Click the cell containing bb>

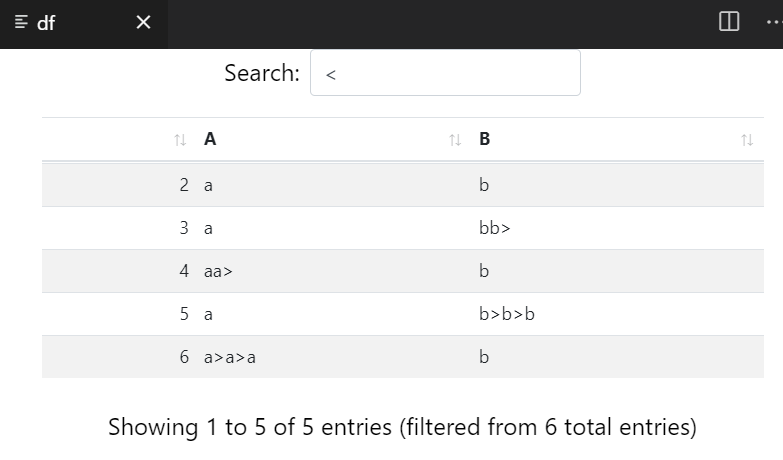[495, 228]
